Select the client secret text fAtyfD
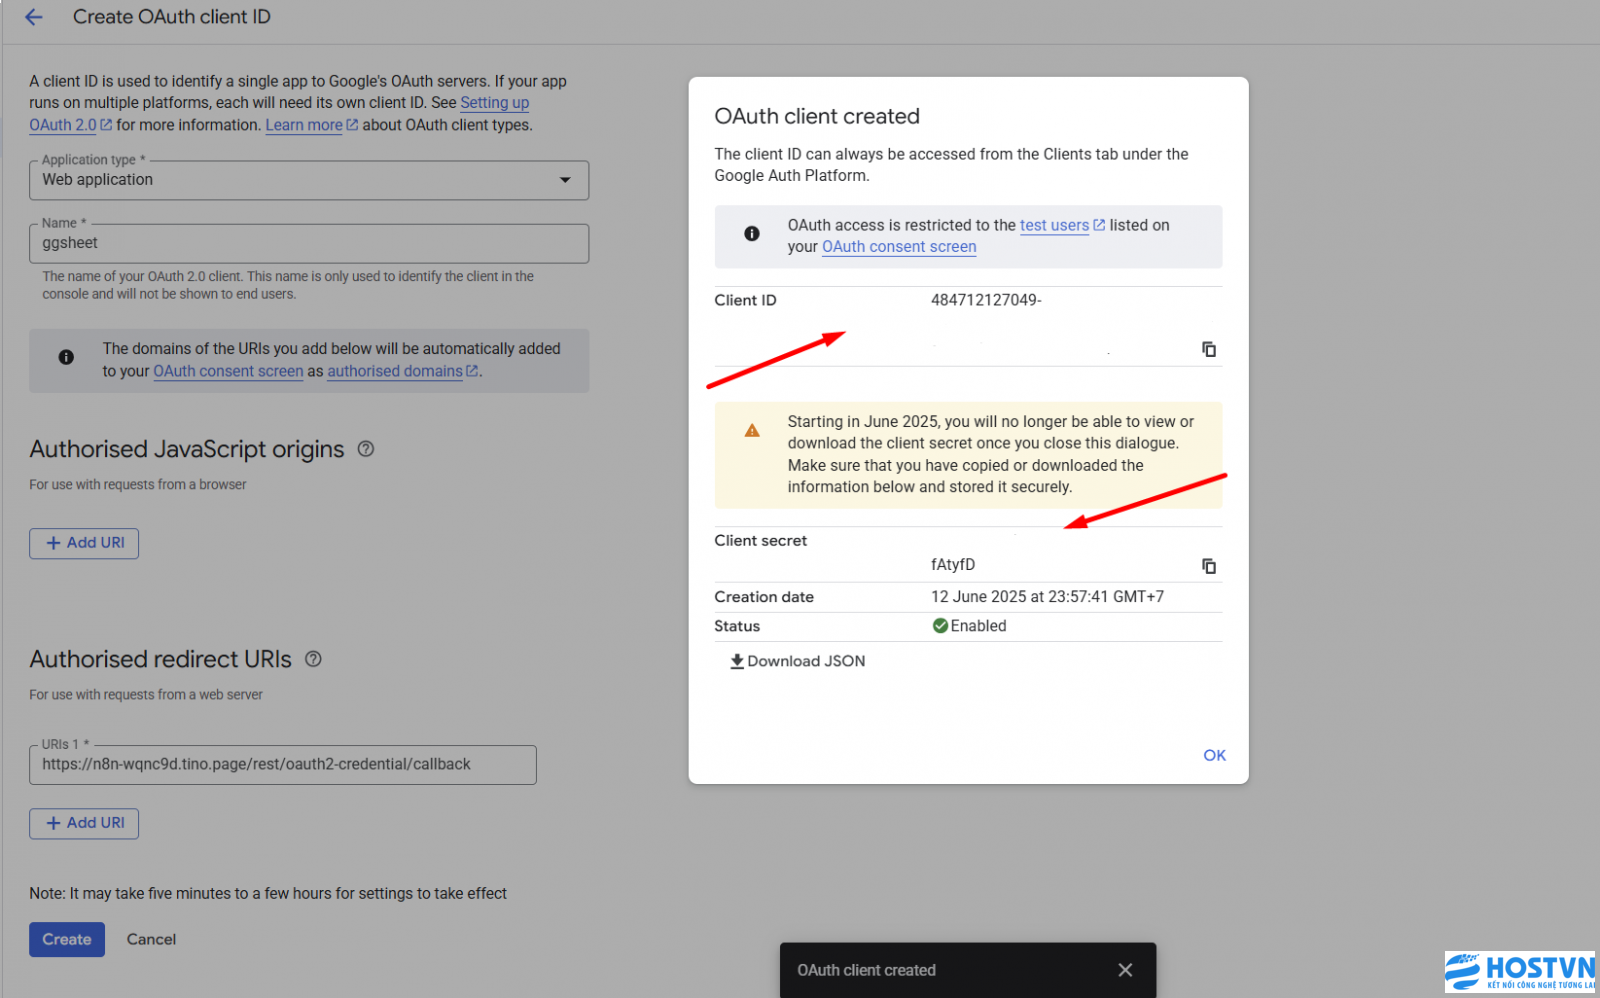Image resolution: width=1600 pixels, height=998 pixels. pos(953,565)
